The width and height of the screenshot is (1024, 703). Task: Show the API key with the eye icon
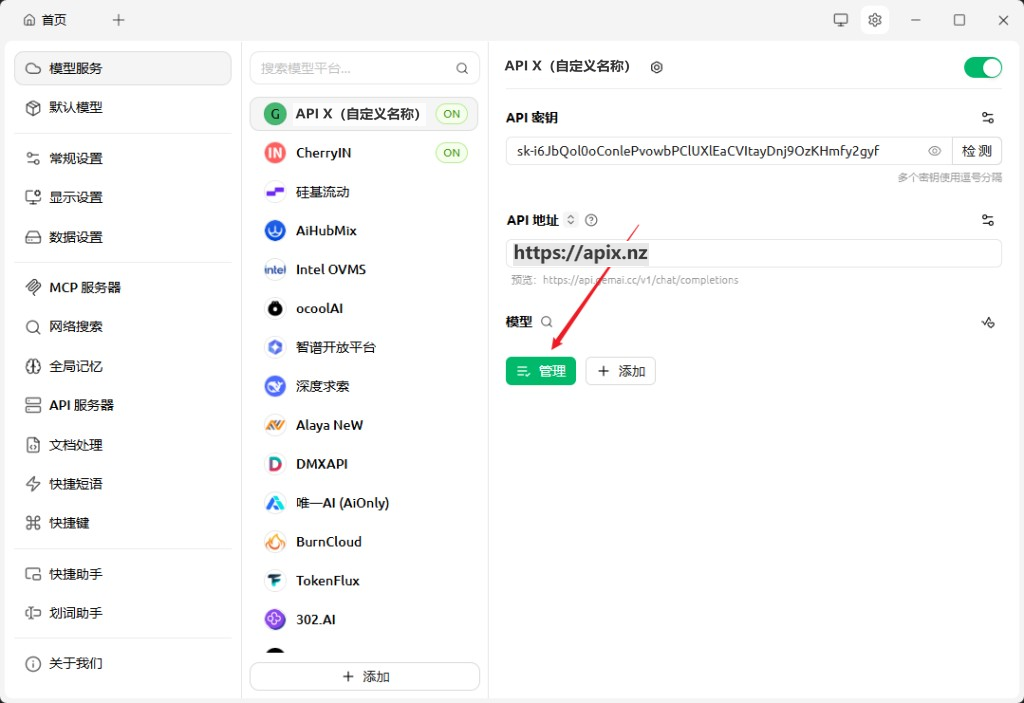(x=935, y=151)
